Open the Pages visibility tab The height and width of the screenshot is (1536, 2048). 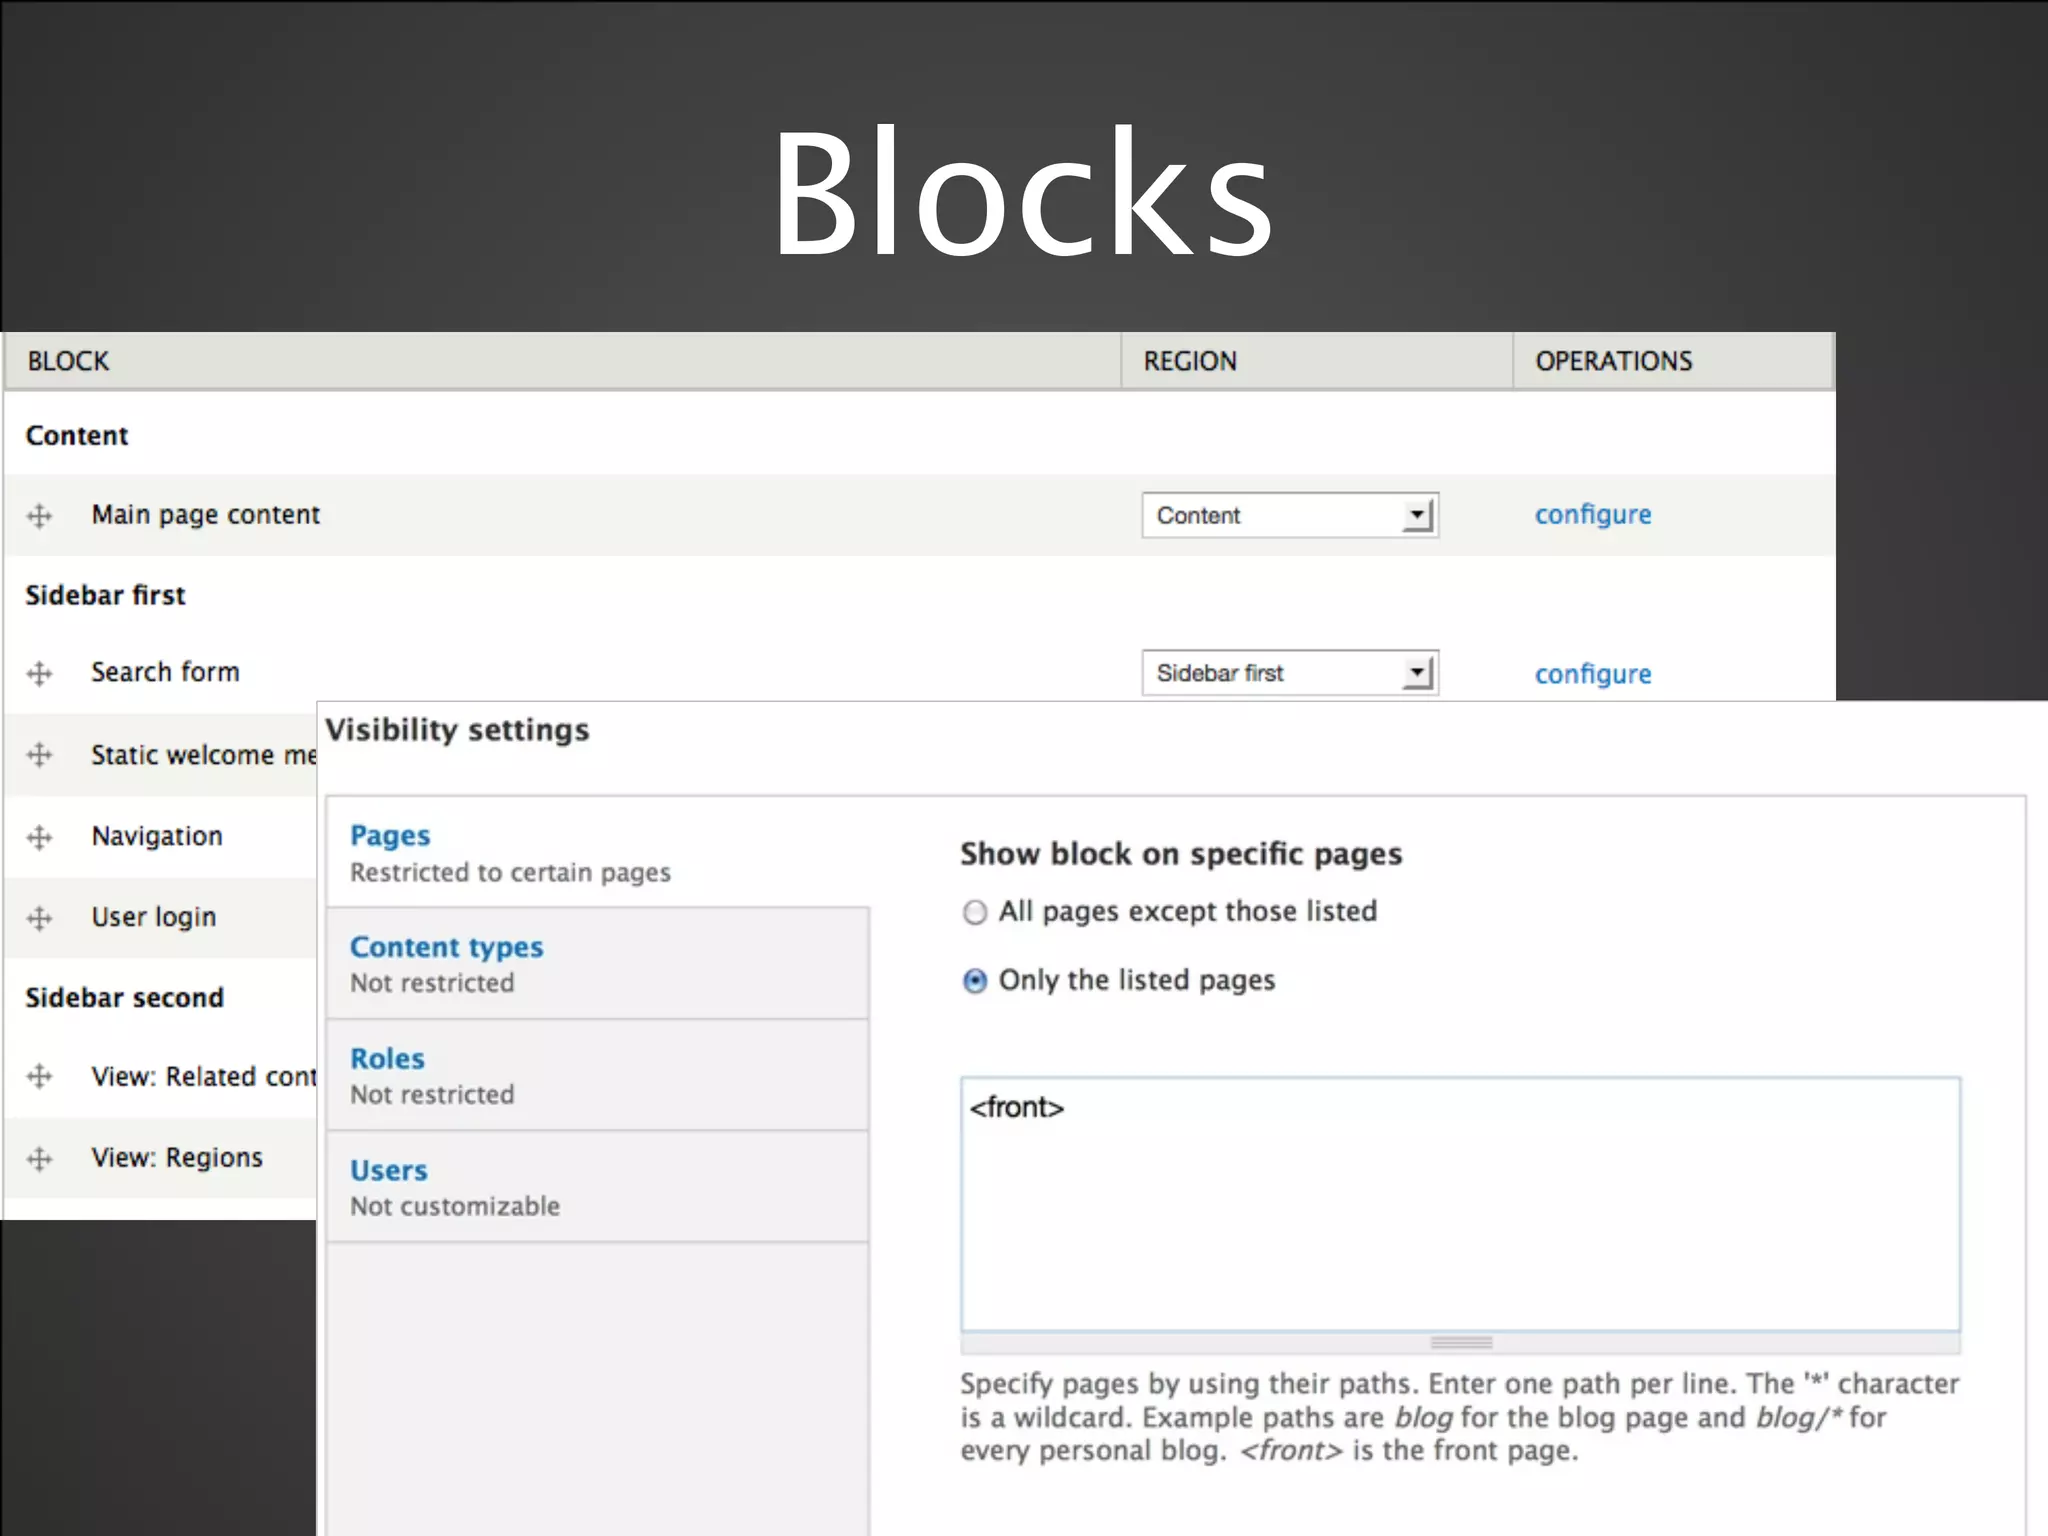(598, 853)
